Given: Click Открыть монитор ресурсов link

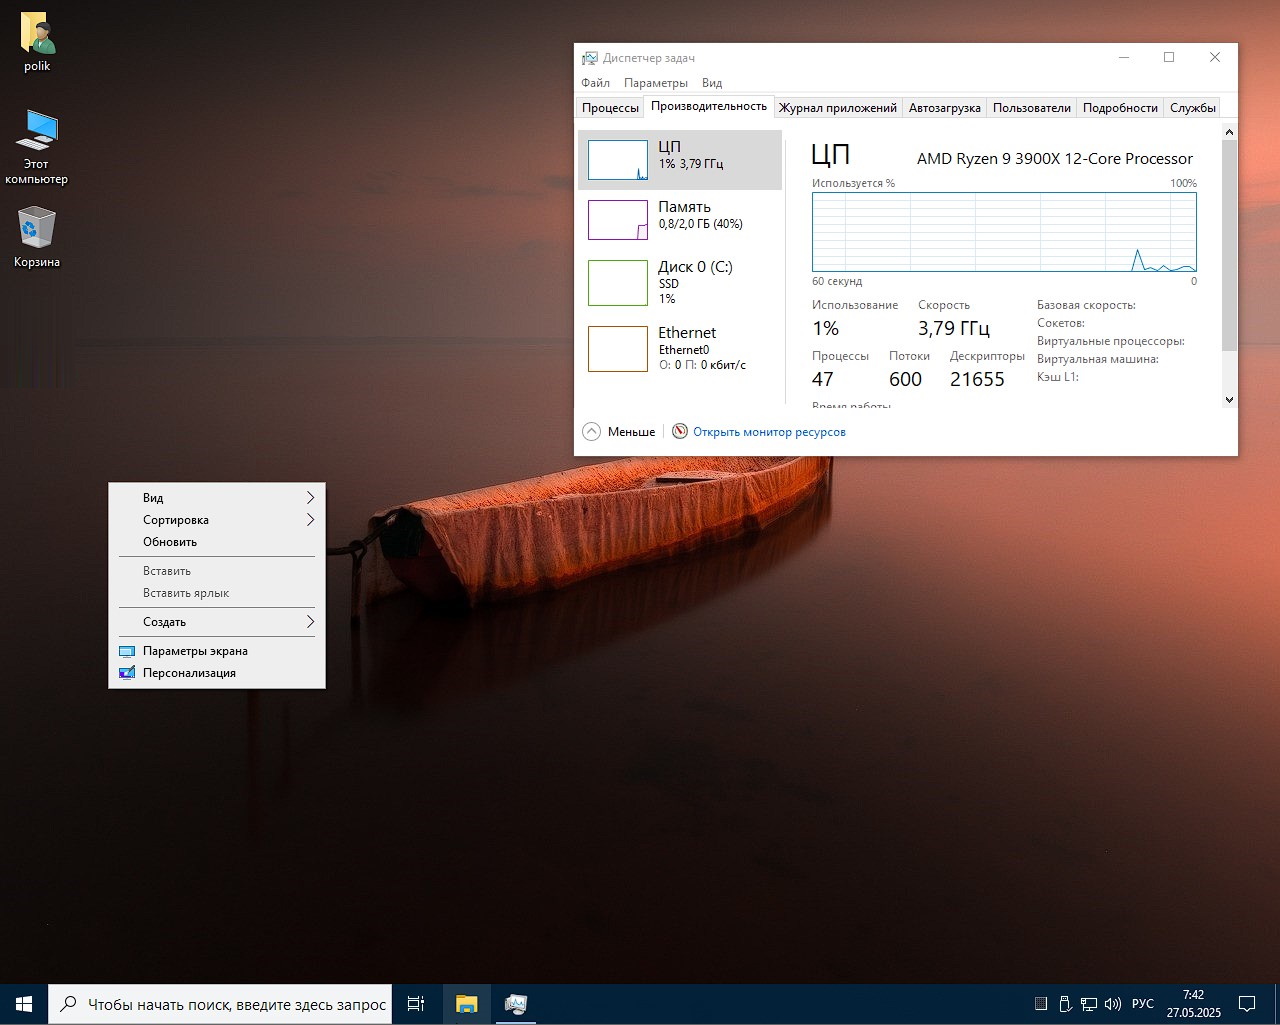Looking at the screenshot, I should coord(768,432).
